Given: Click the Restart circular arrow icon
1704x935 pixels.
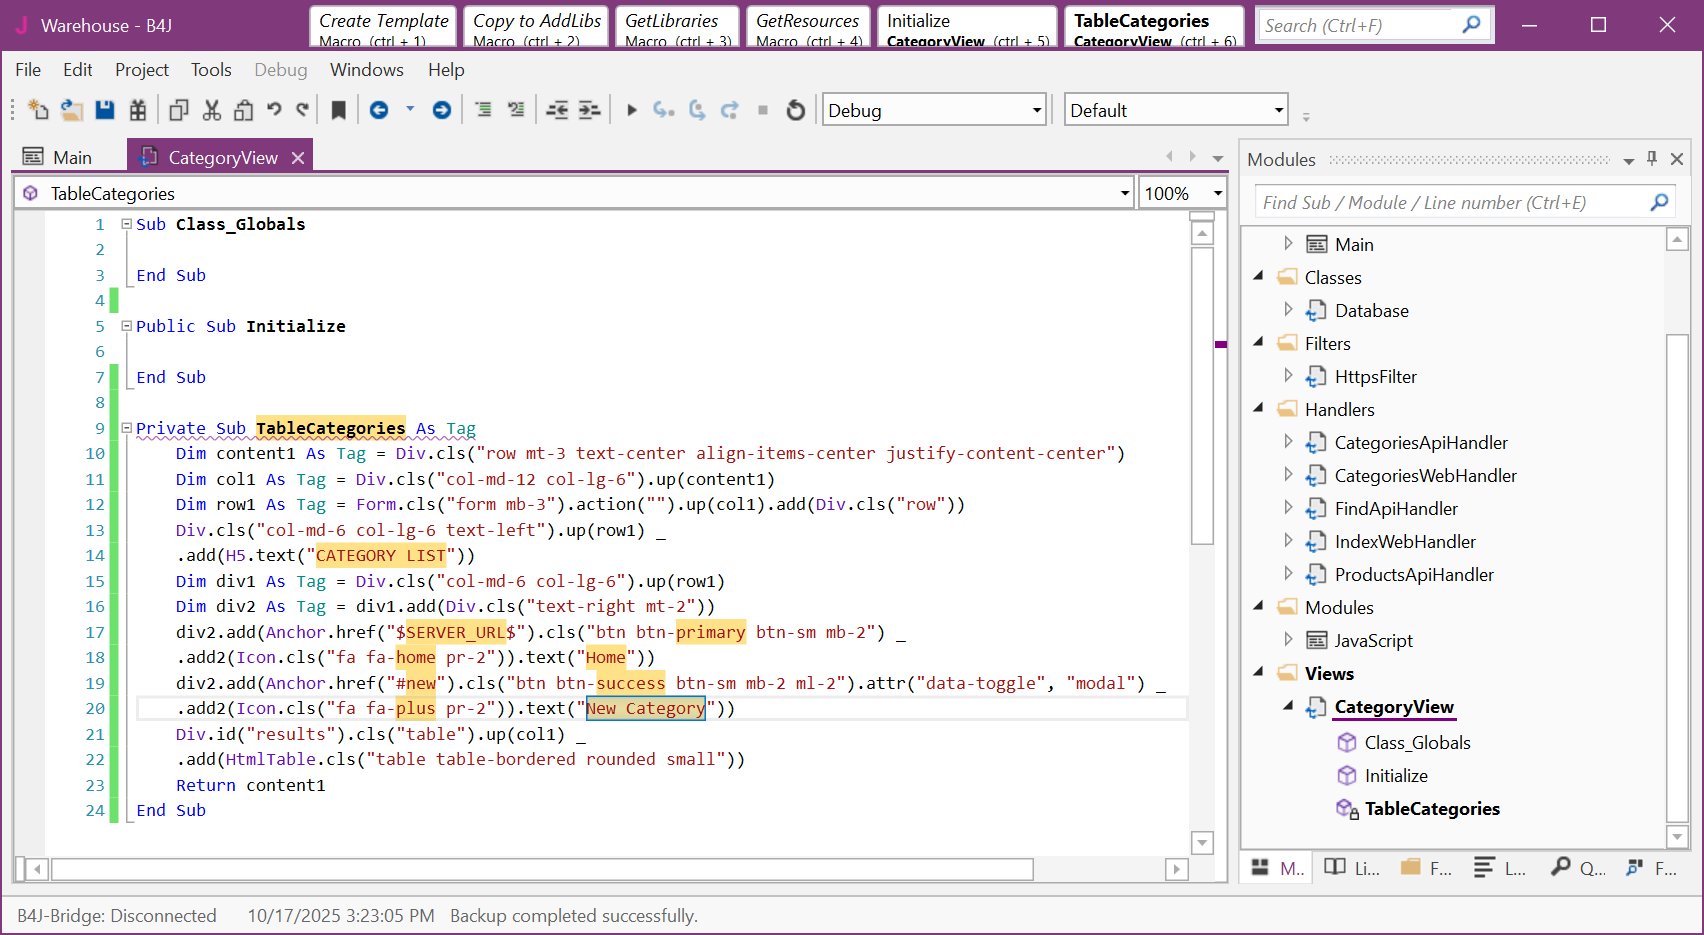Looking at the screenshot, I should coord(795,110).
